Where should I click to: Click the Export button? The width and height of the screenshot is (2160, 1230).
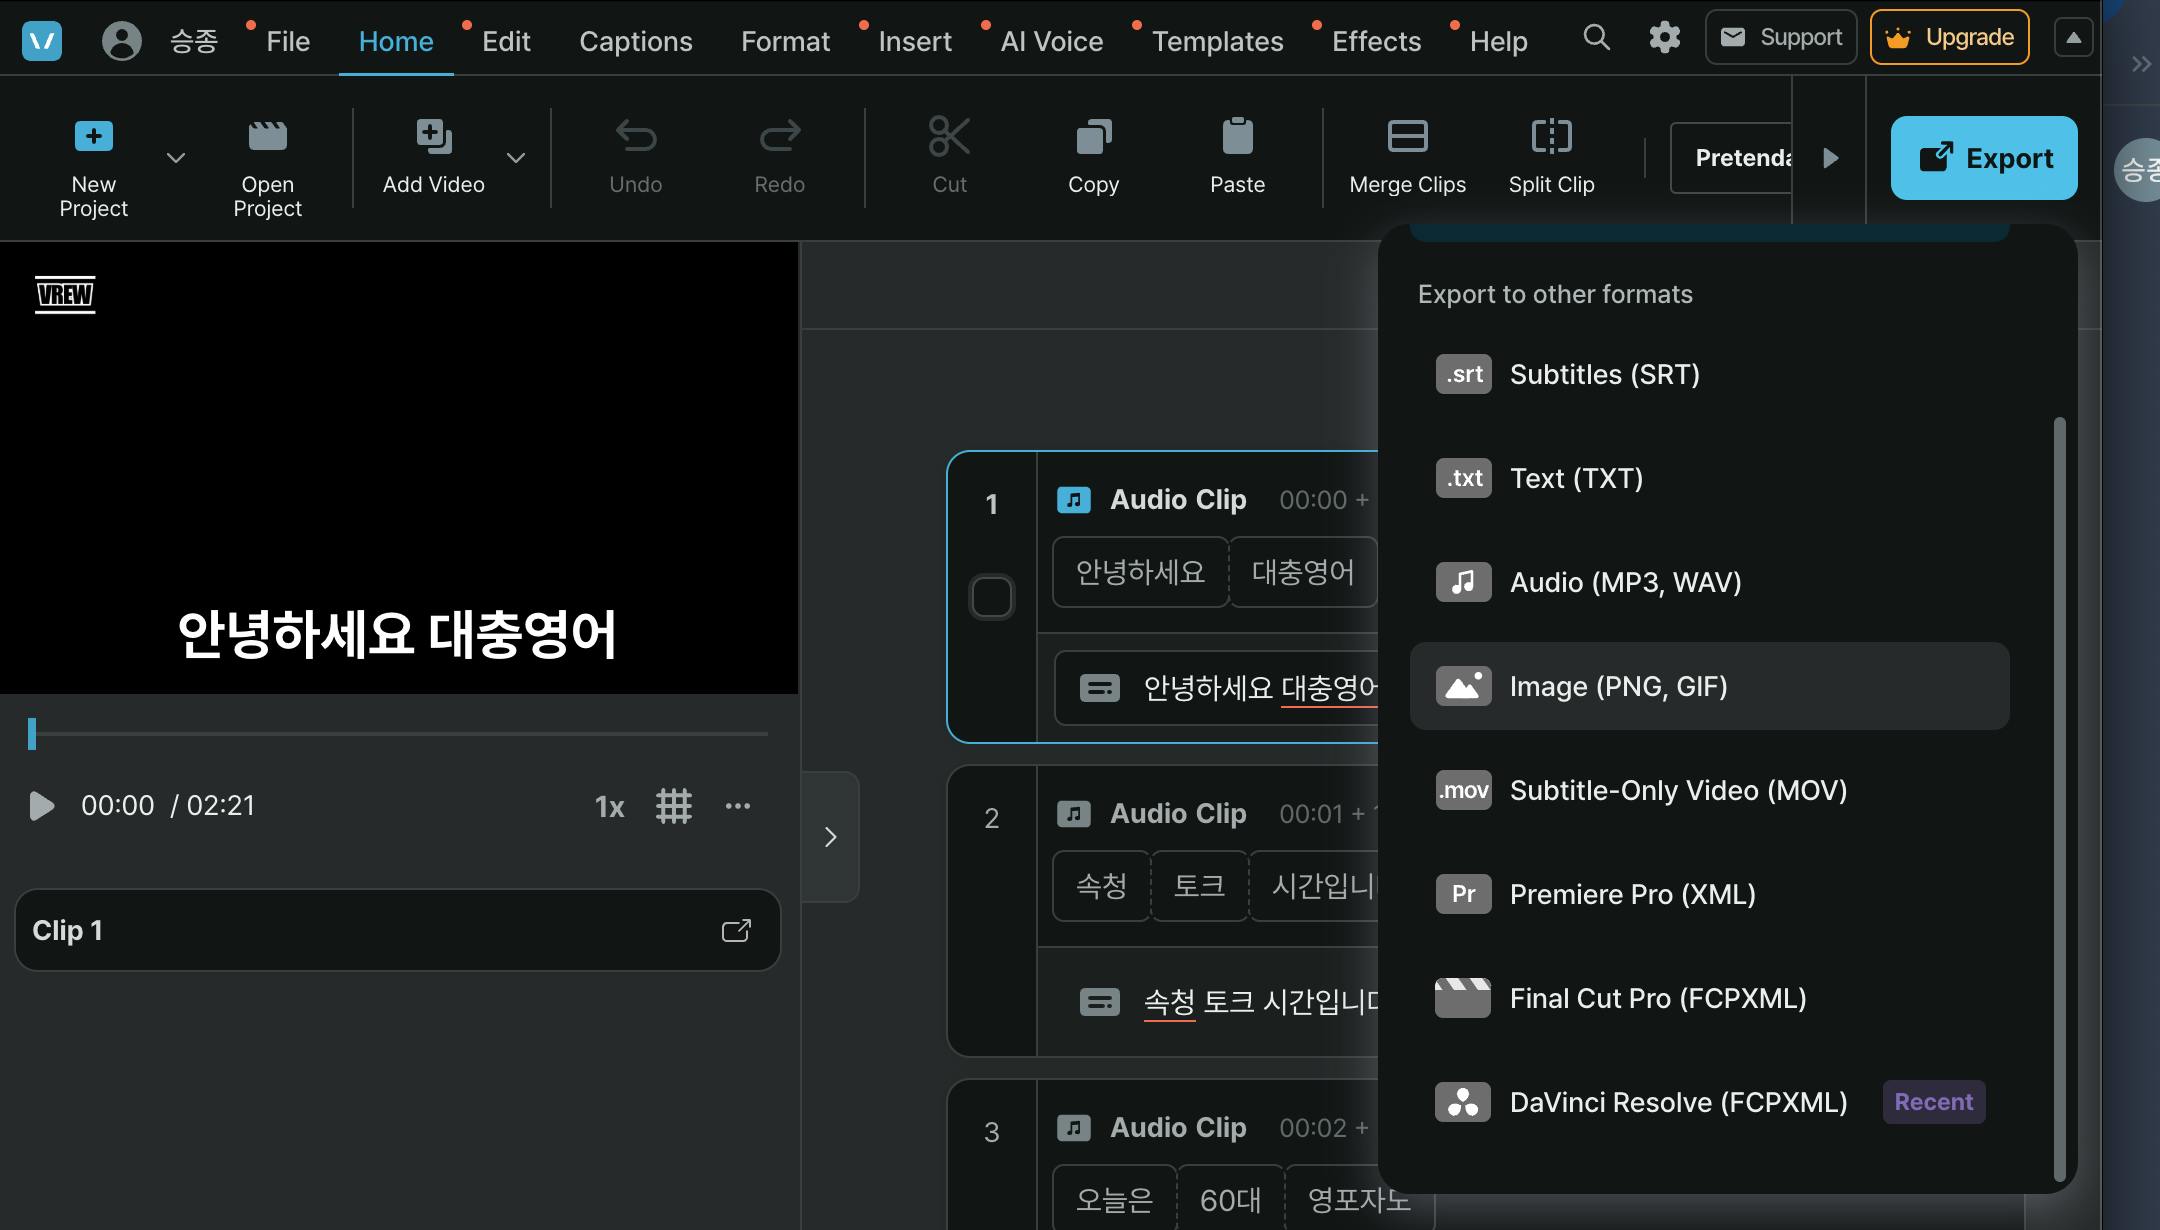pyautogui.click(x=1983, y=157)
